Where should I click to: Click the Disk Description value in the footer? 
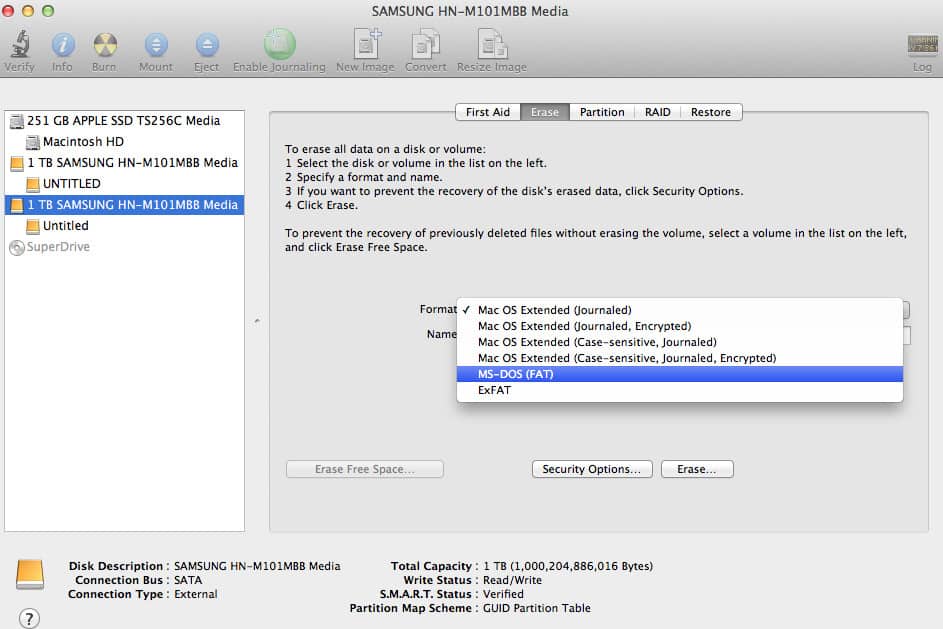point(257,566)
